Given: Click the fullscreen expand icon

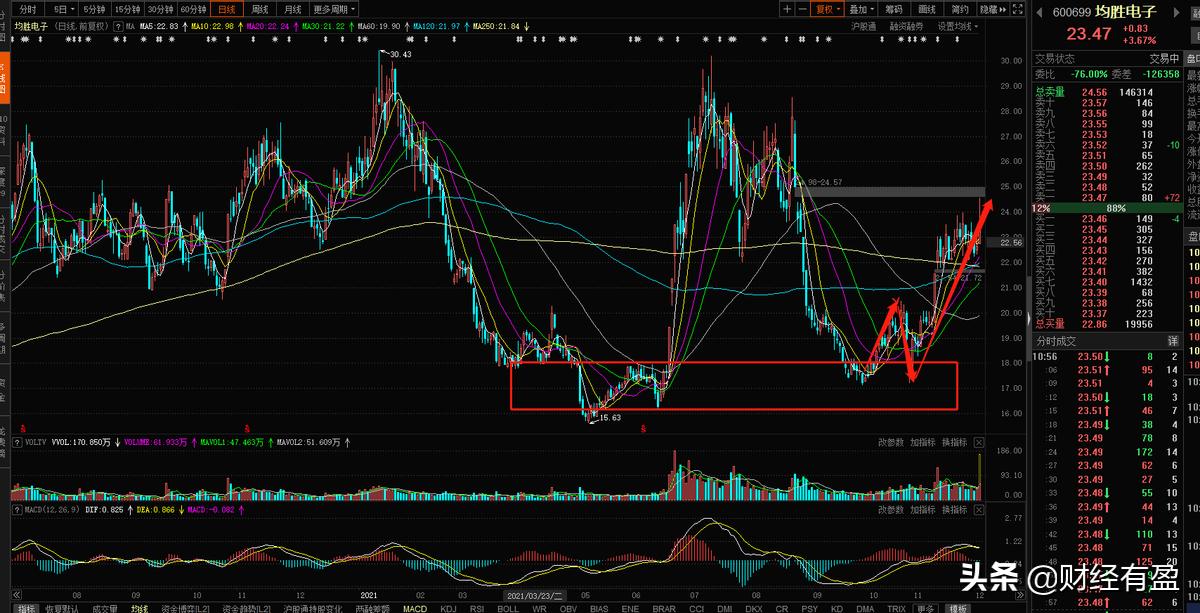Looking at the screenshot, I should (1018, 9).
